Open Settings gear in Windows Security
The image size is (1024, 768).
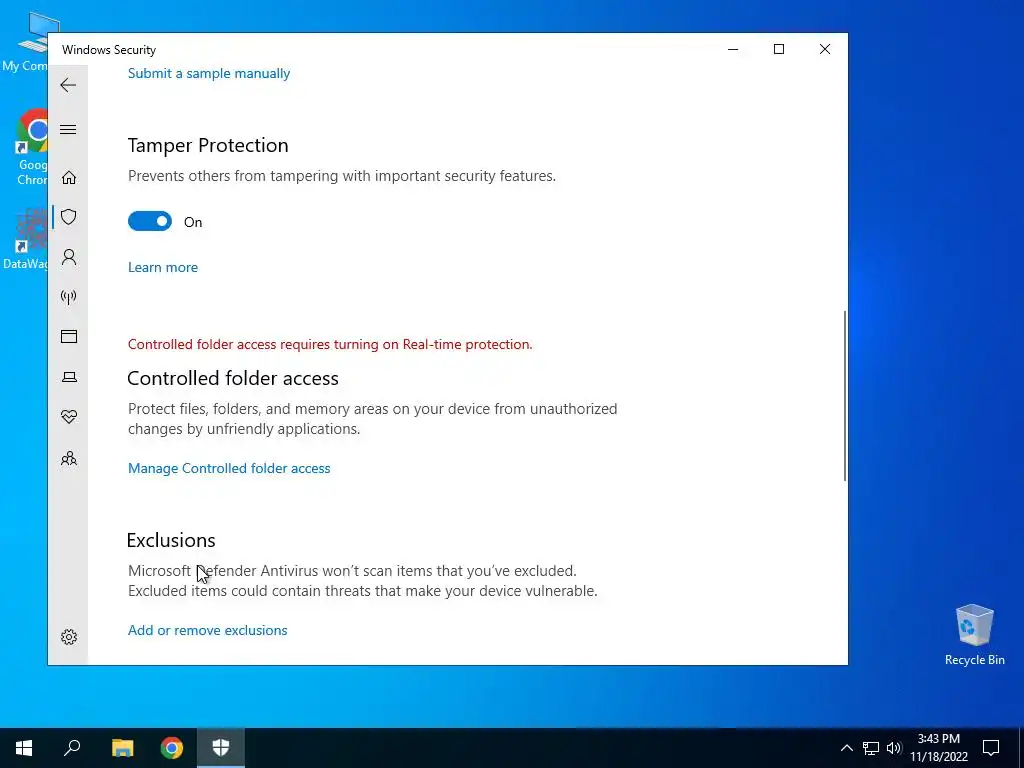[x=69, y=637]
